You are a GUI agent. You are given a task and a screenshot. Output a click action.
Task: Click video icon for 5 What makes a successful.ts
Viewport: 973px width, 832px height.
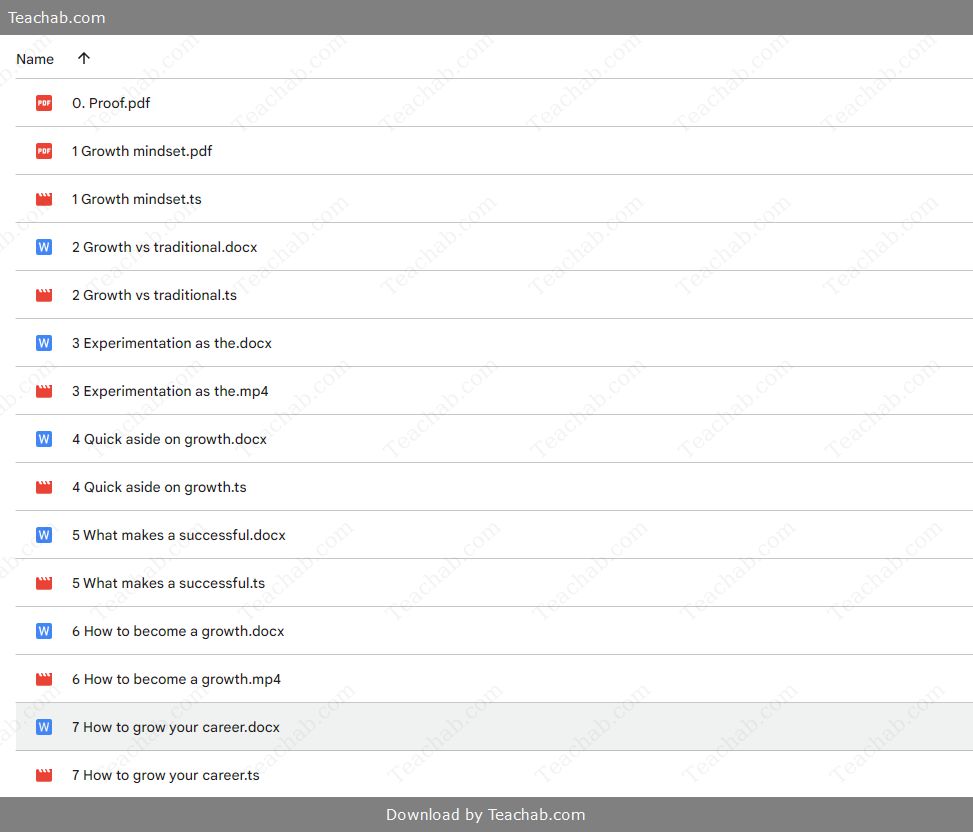tap(43, 583)
